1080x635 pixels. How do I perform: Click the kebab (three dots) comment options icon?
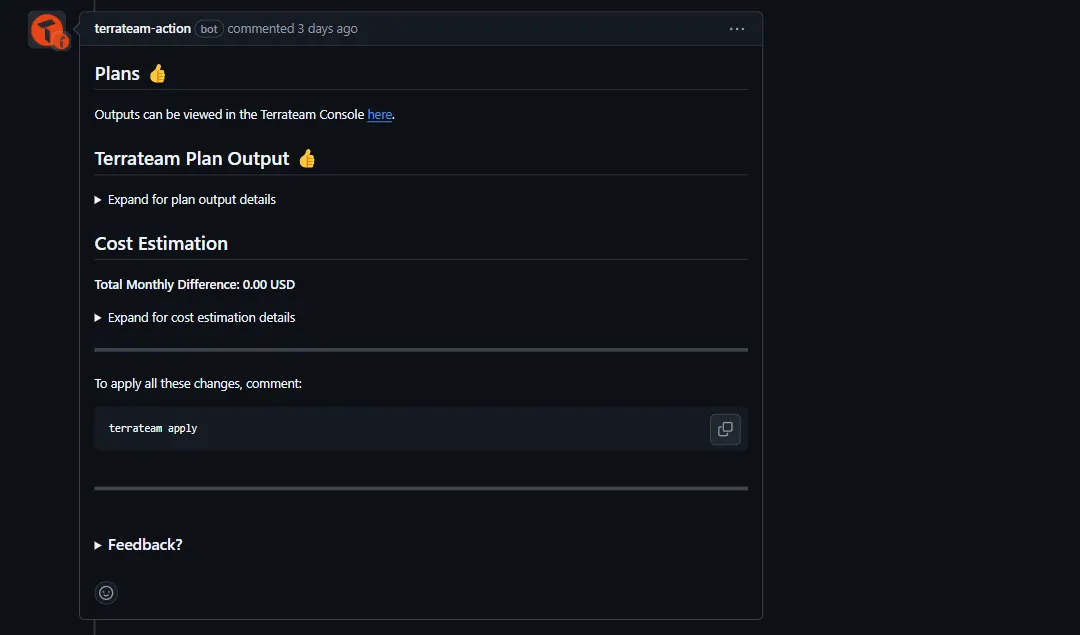point(737,29)
